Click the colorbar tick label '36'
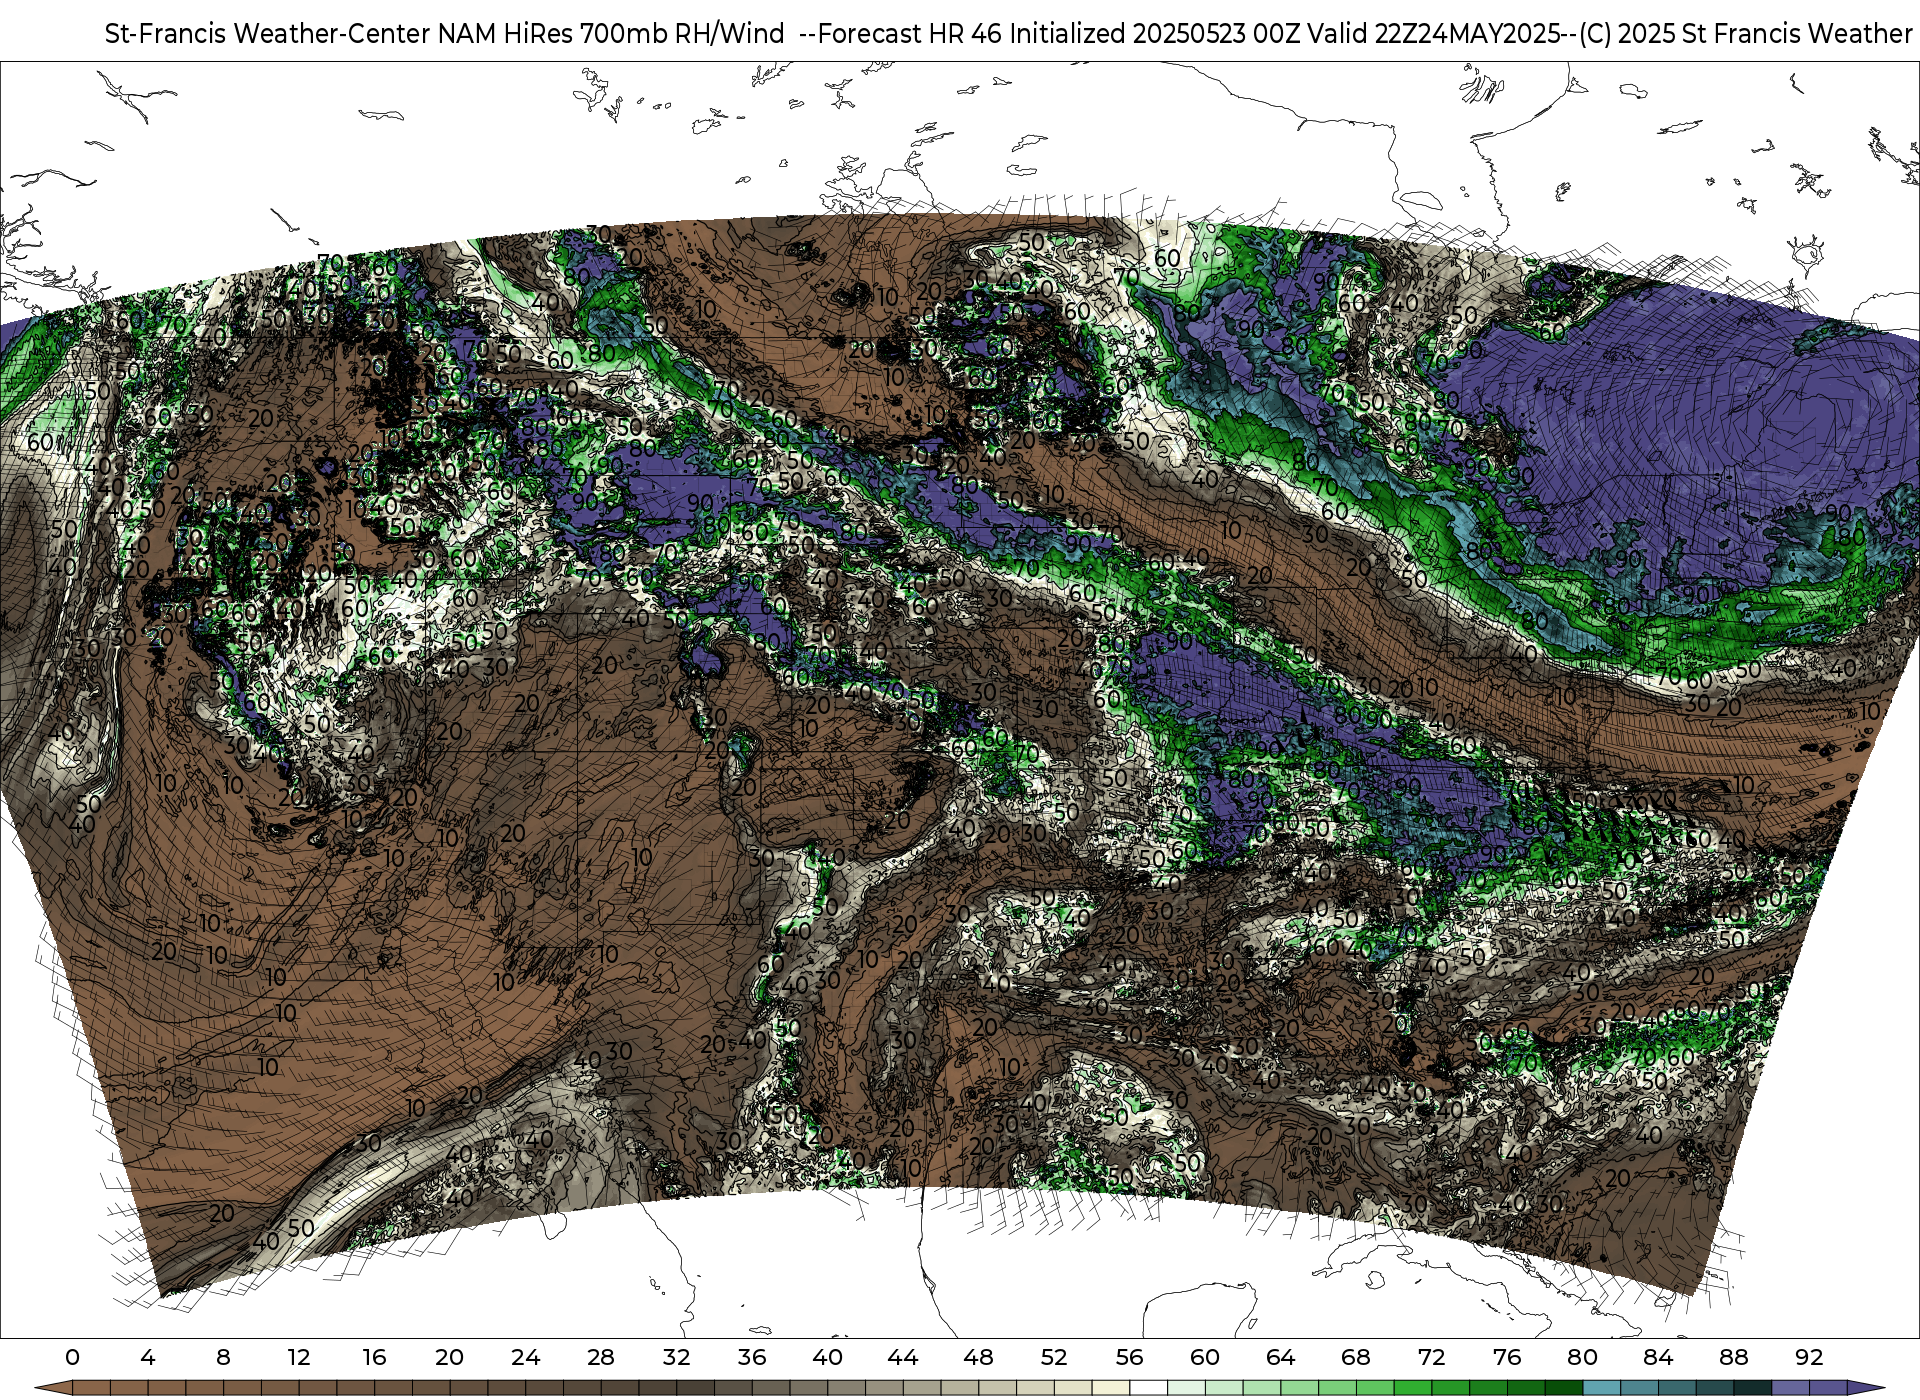The width and height of the screenshot is (1920, 1400). click(752, 1357)
